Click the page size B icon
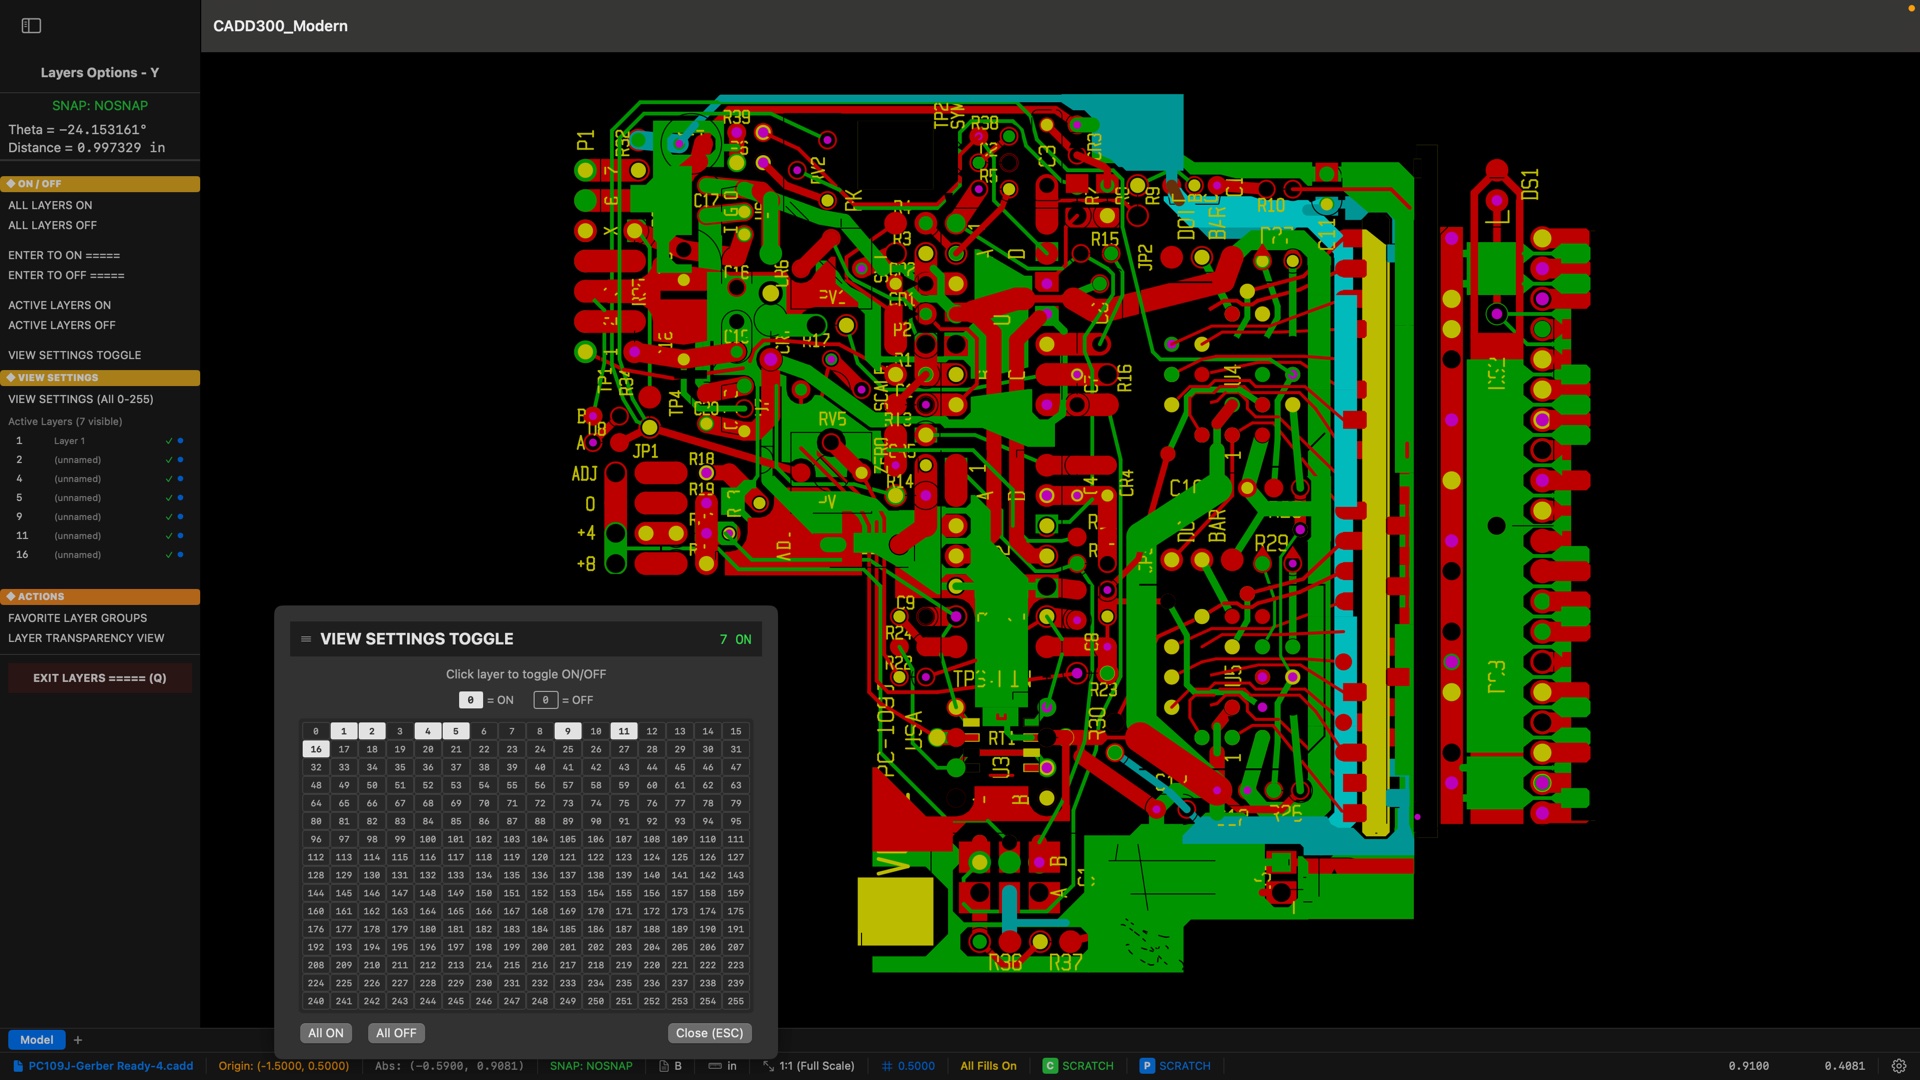 point(664,1066)
